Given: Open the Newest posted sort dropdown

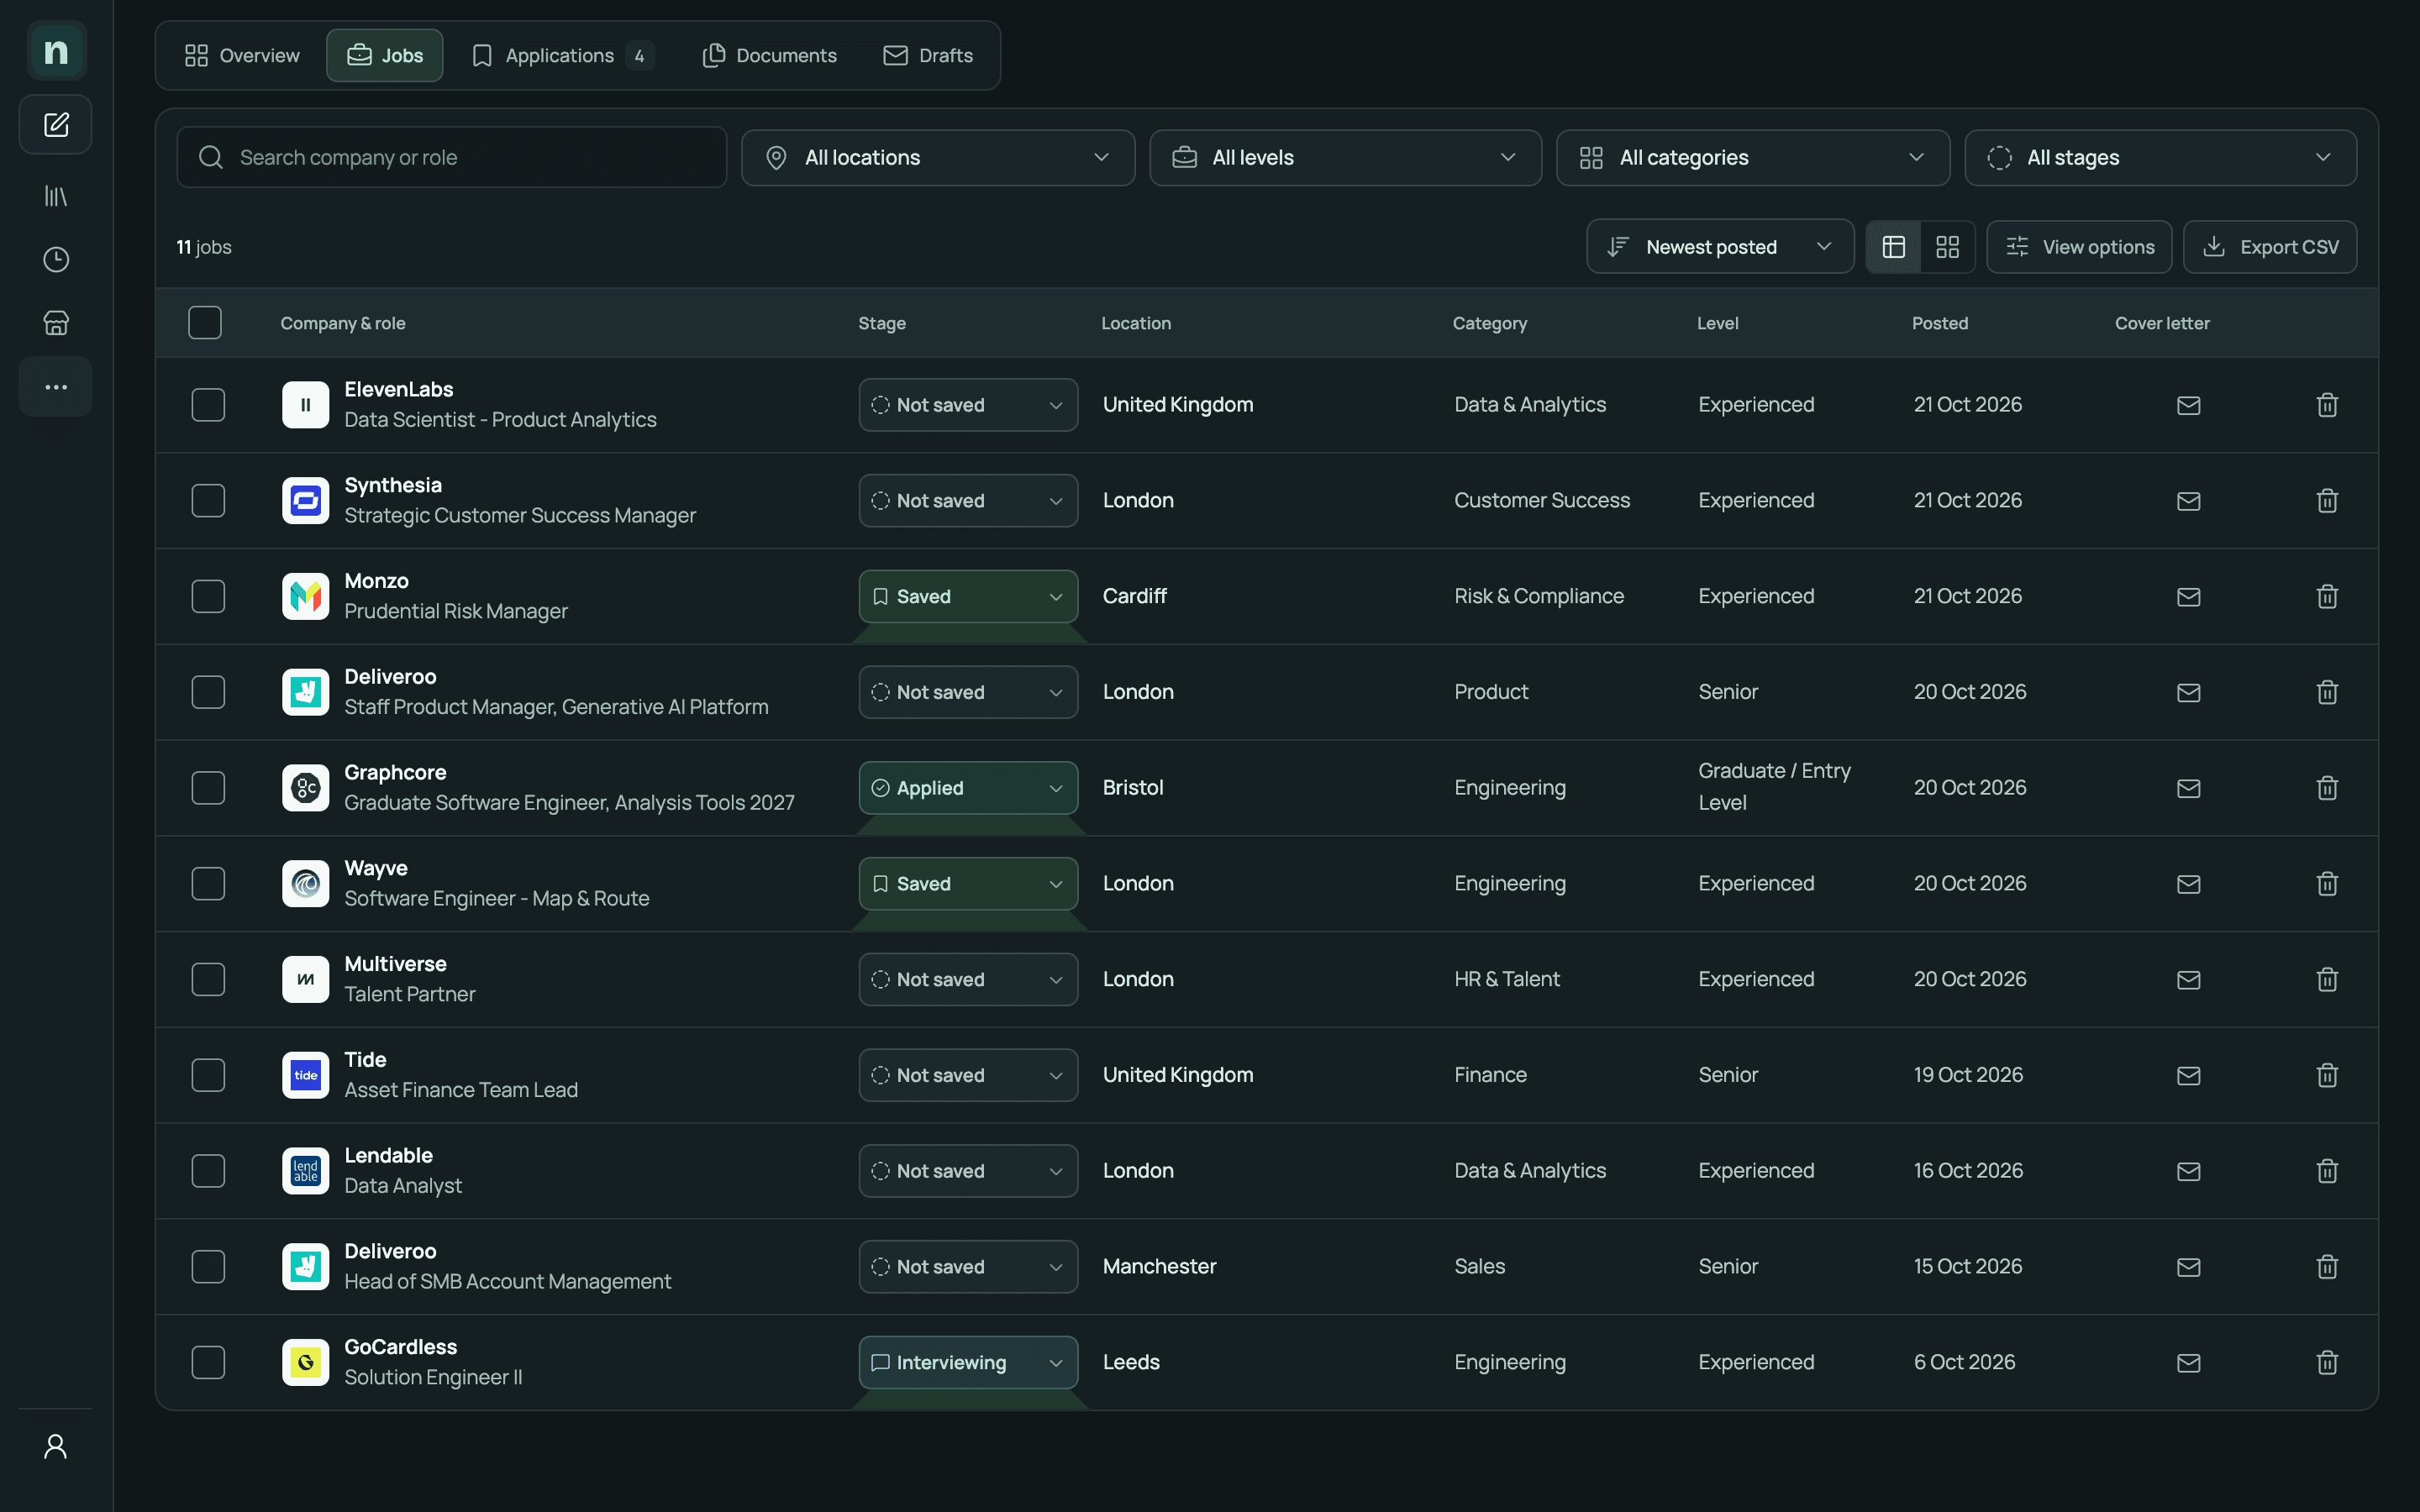Looking at the screenshot, I should point(1720,247).
